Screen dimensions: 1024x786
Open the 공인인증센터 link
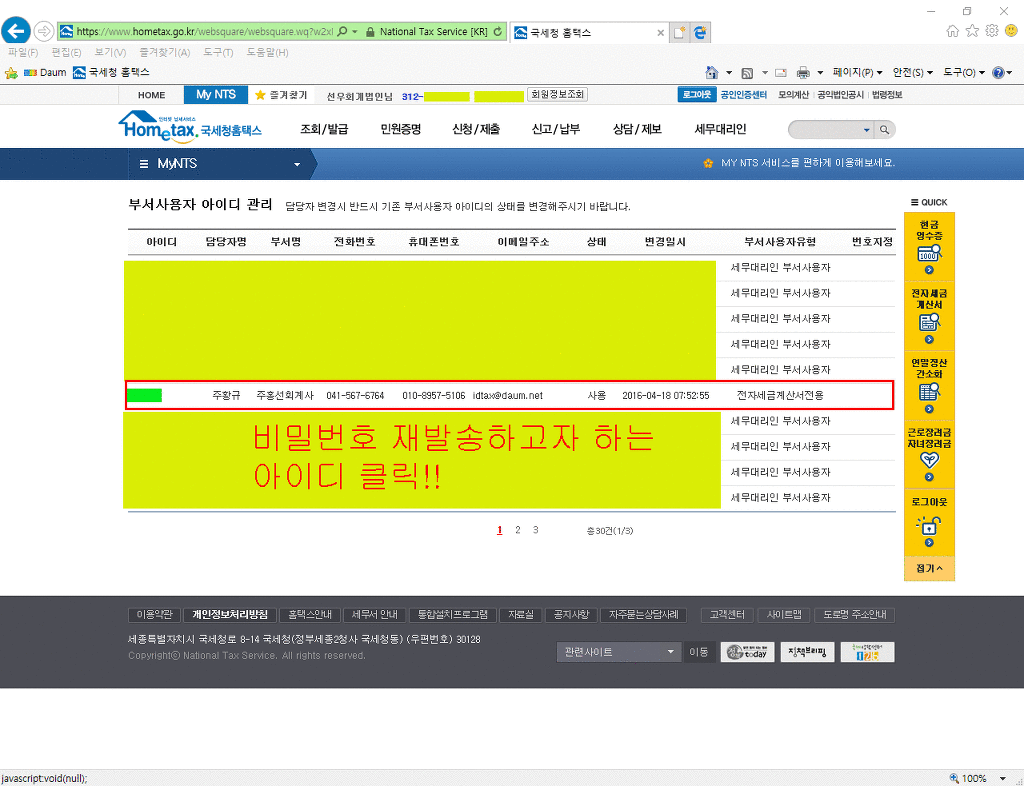pyautogui.click(x=743, y=95)
